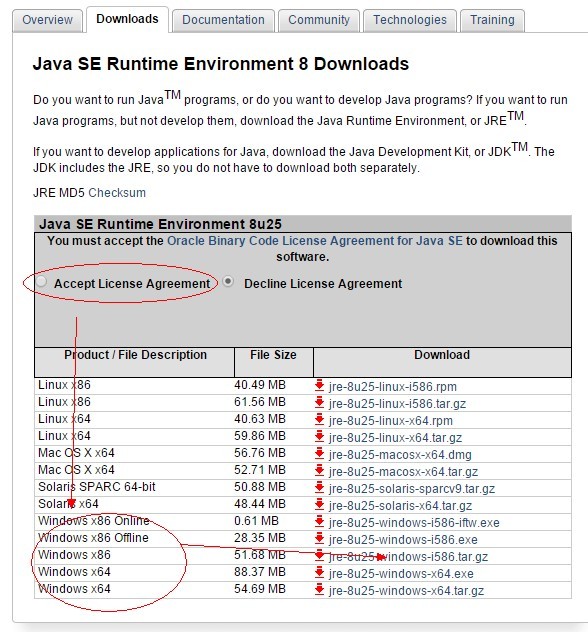This screenshot has height=632, width=588.
Task: Click download arrow icon for jre-8u25-solaris-sparcv9.tar.gz
Action: pyautogui.click(x=319, y=488)
